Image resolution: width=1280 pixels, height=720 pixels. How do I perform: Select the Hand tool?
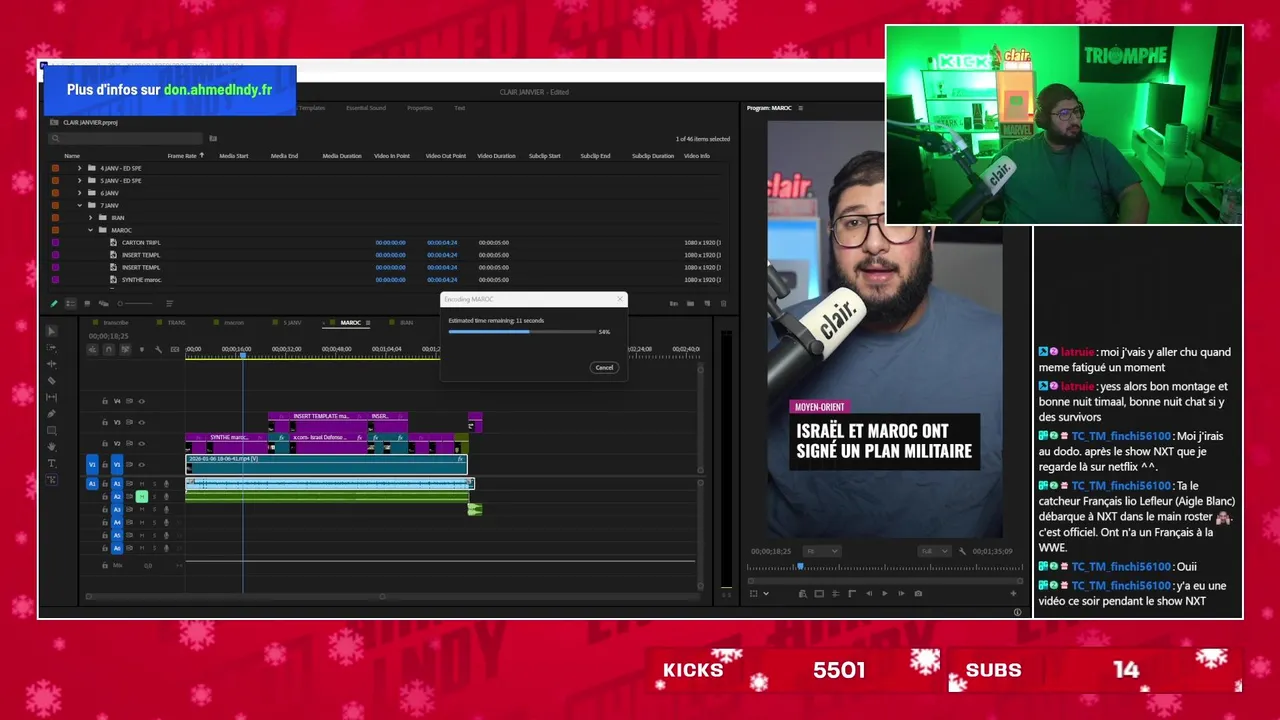click(52, 447)
